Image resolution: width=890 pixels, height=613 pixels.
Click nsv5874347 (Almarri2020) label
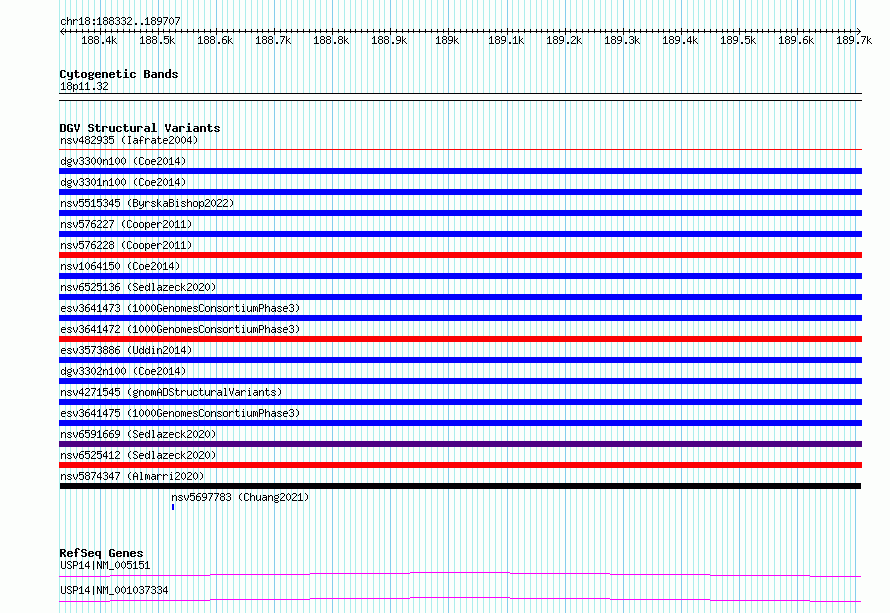point(132,476)
